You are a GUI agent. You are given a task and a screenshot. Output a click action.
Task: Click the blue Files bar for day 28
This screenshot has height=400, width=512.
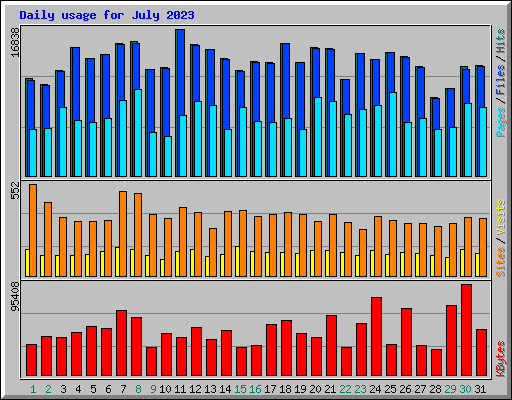point(436,114)
